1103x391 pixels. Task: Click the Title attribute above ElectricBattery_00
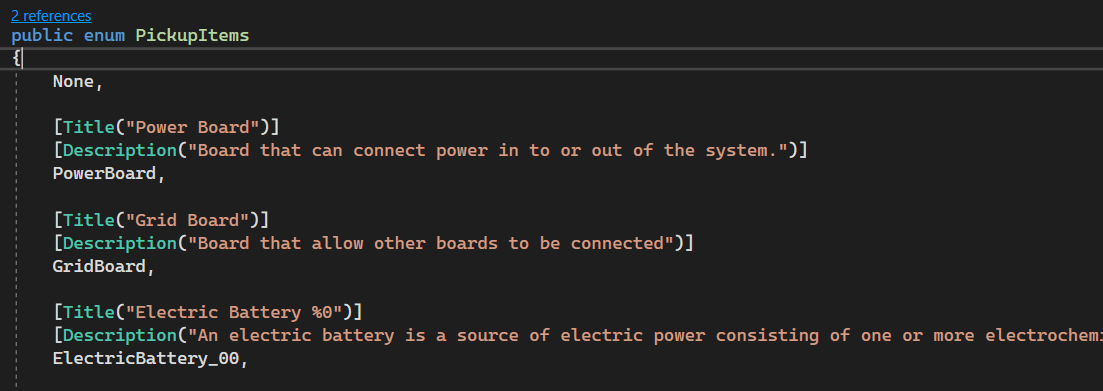(89, 310)
